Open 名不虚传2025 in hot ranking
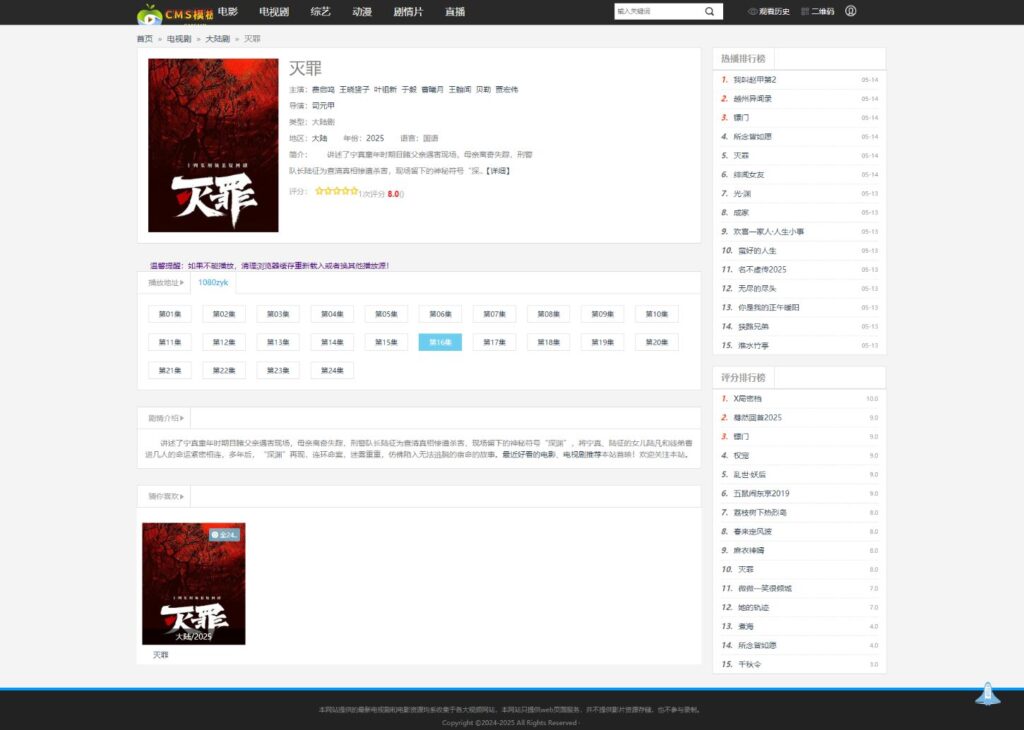The image size is (1024, 730). click(762, 269)
